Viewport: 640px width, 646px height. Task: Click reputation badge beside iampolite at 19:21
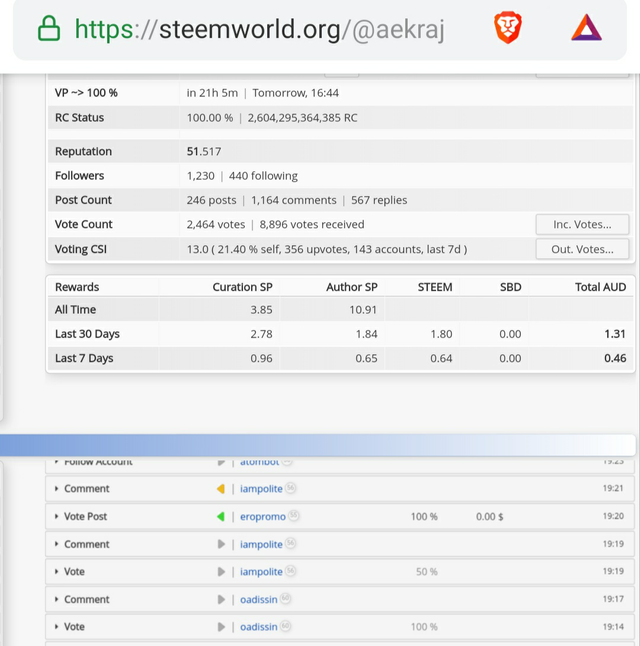(x=291, y=488)
